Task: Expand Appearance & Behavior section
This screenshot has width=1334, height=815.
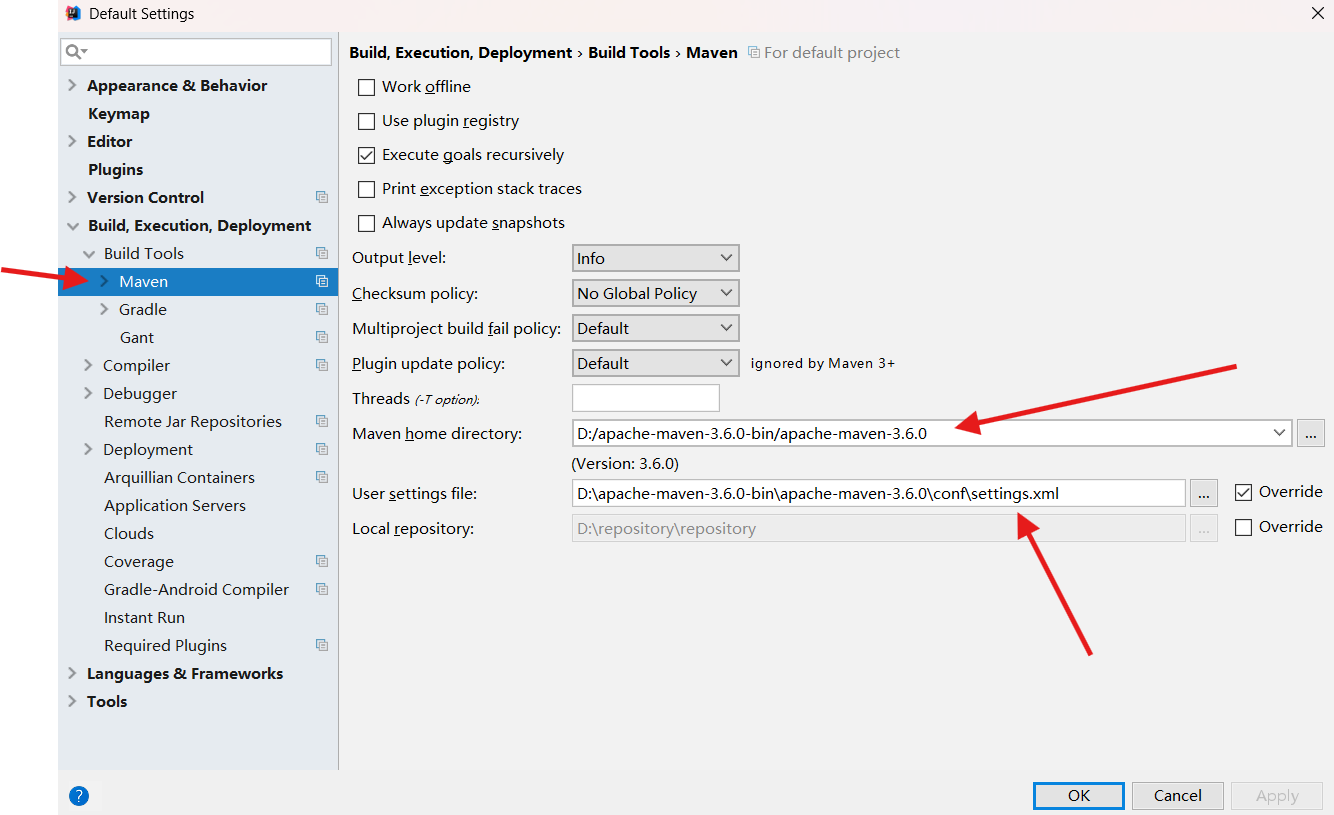Action: 72,86
